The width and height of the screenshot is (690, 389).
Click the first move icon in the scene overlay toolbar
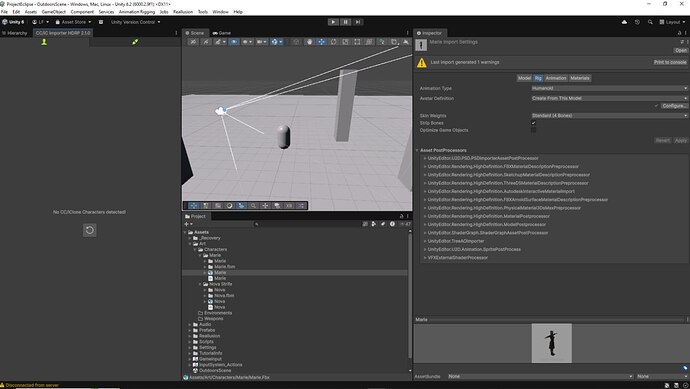click(x=194, y=206)
